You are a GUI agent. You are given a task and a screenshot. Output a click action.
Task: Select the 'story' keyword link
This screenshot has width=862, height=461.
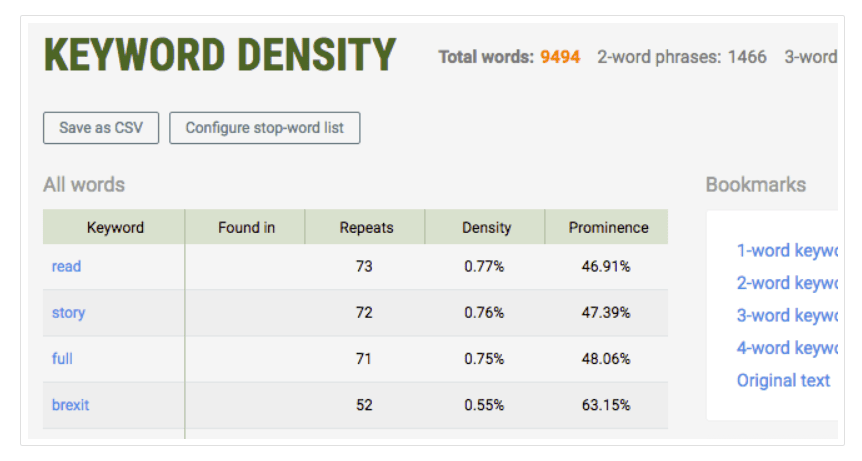pyautogui.click(x=69, y=313)
